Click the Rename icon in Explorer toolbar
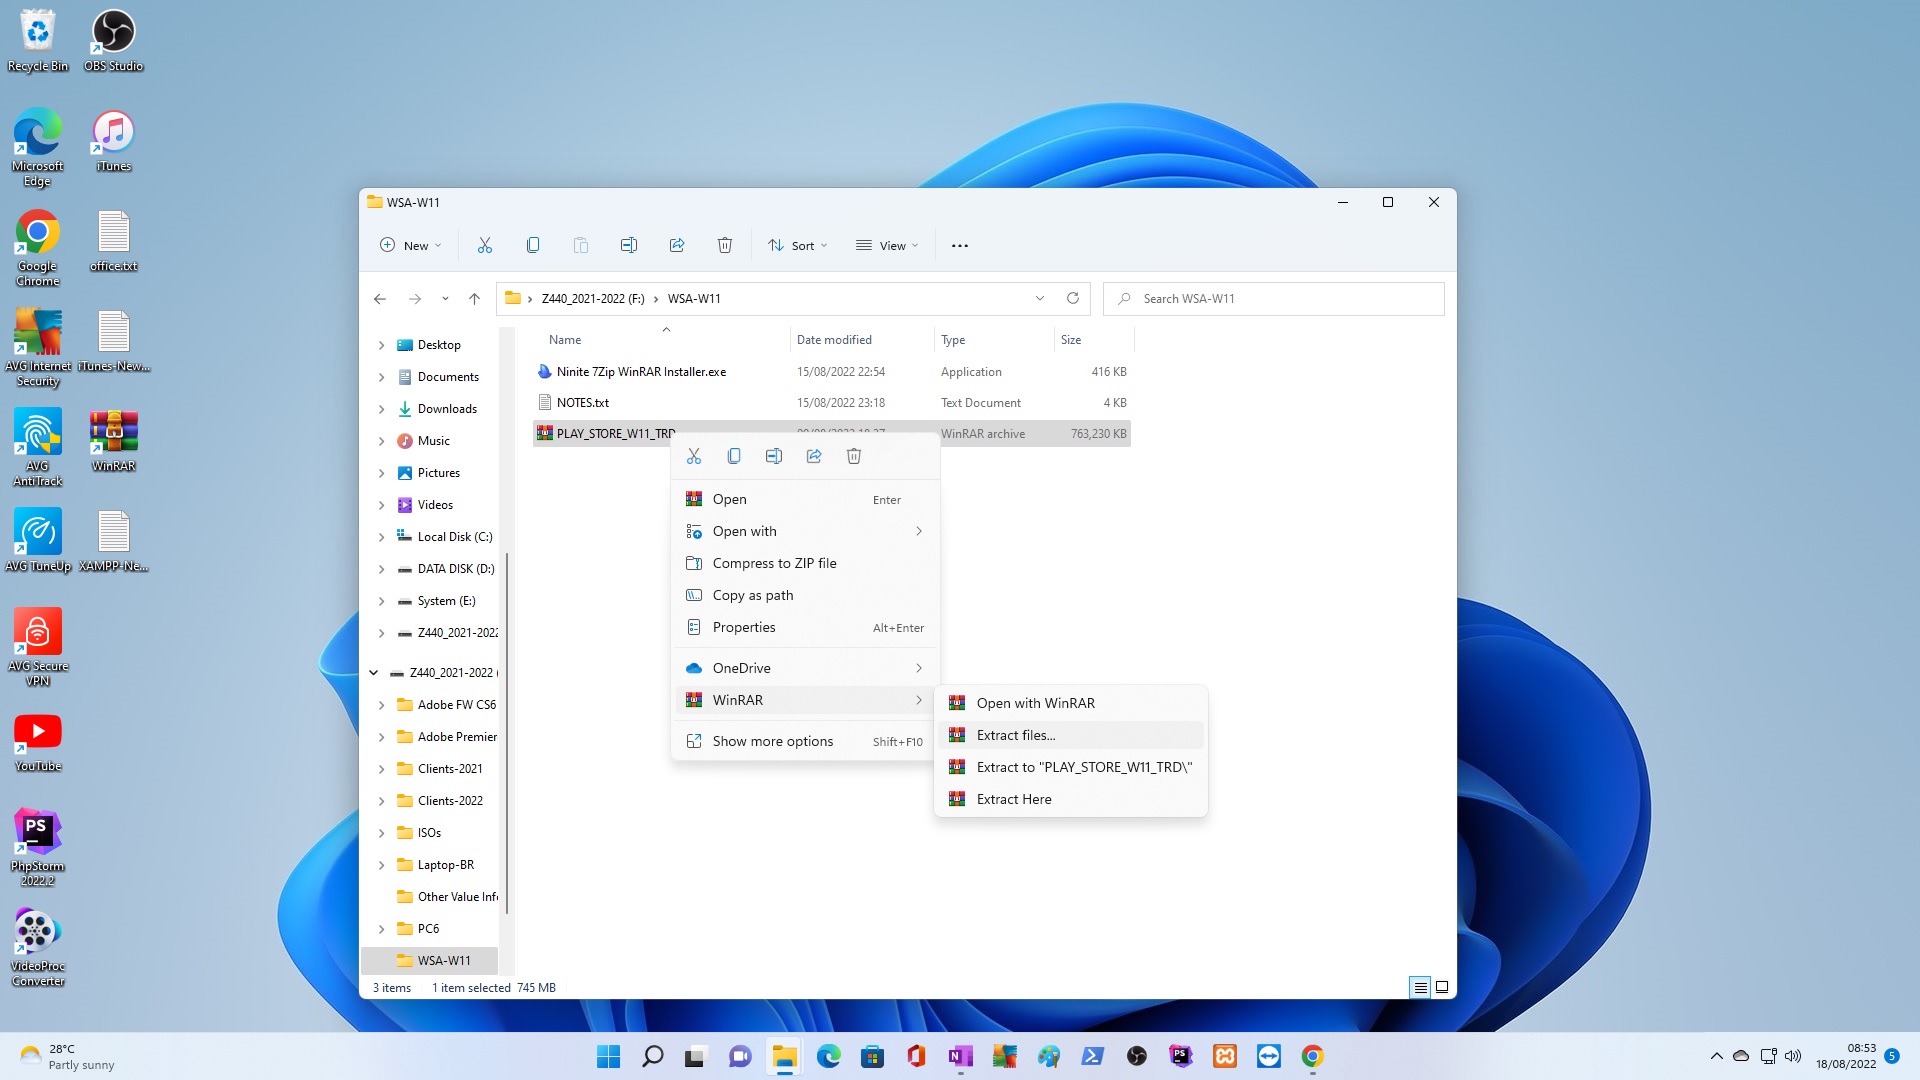The height and width of the screenshot is (1080, 1920). (629, 245)
